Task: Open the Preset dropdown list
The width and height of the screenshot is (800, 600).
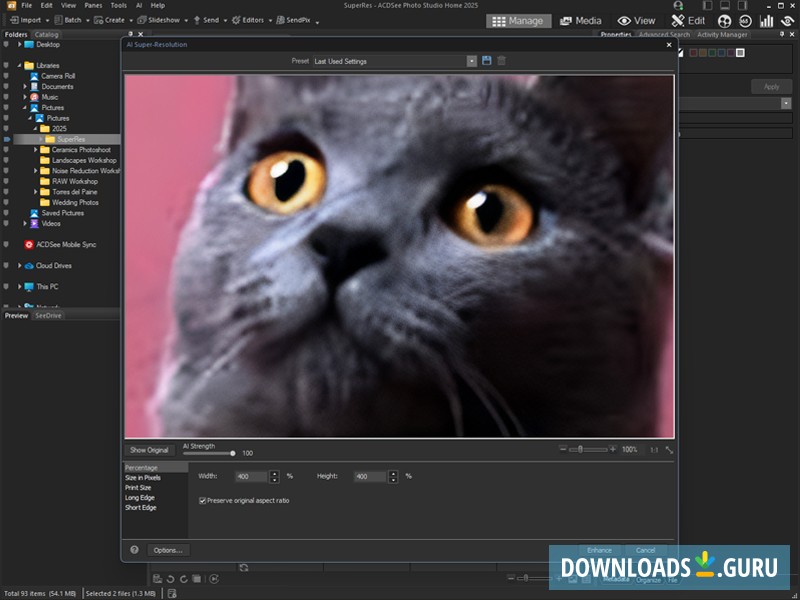Action: tap(471, 61)
